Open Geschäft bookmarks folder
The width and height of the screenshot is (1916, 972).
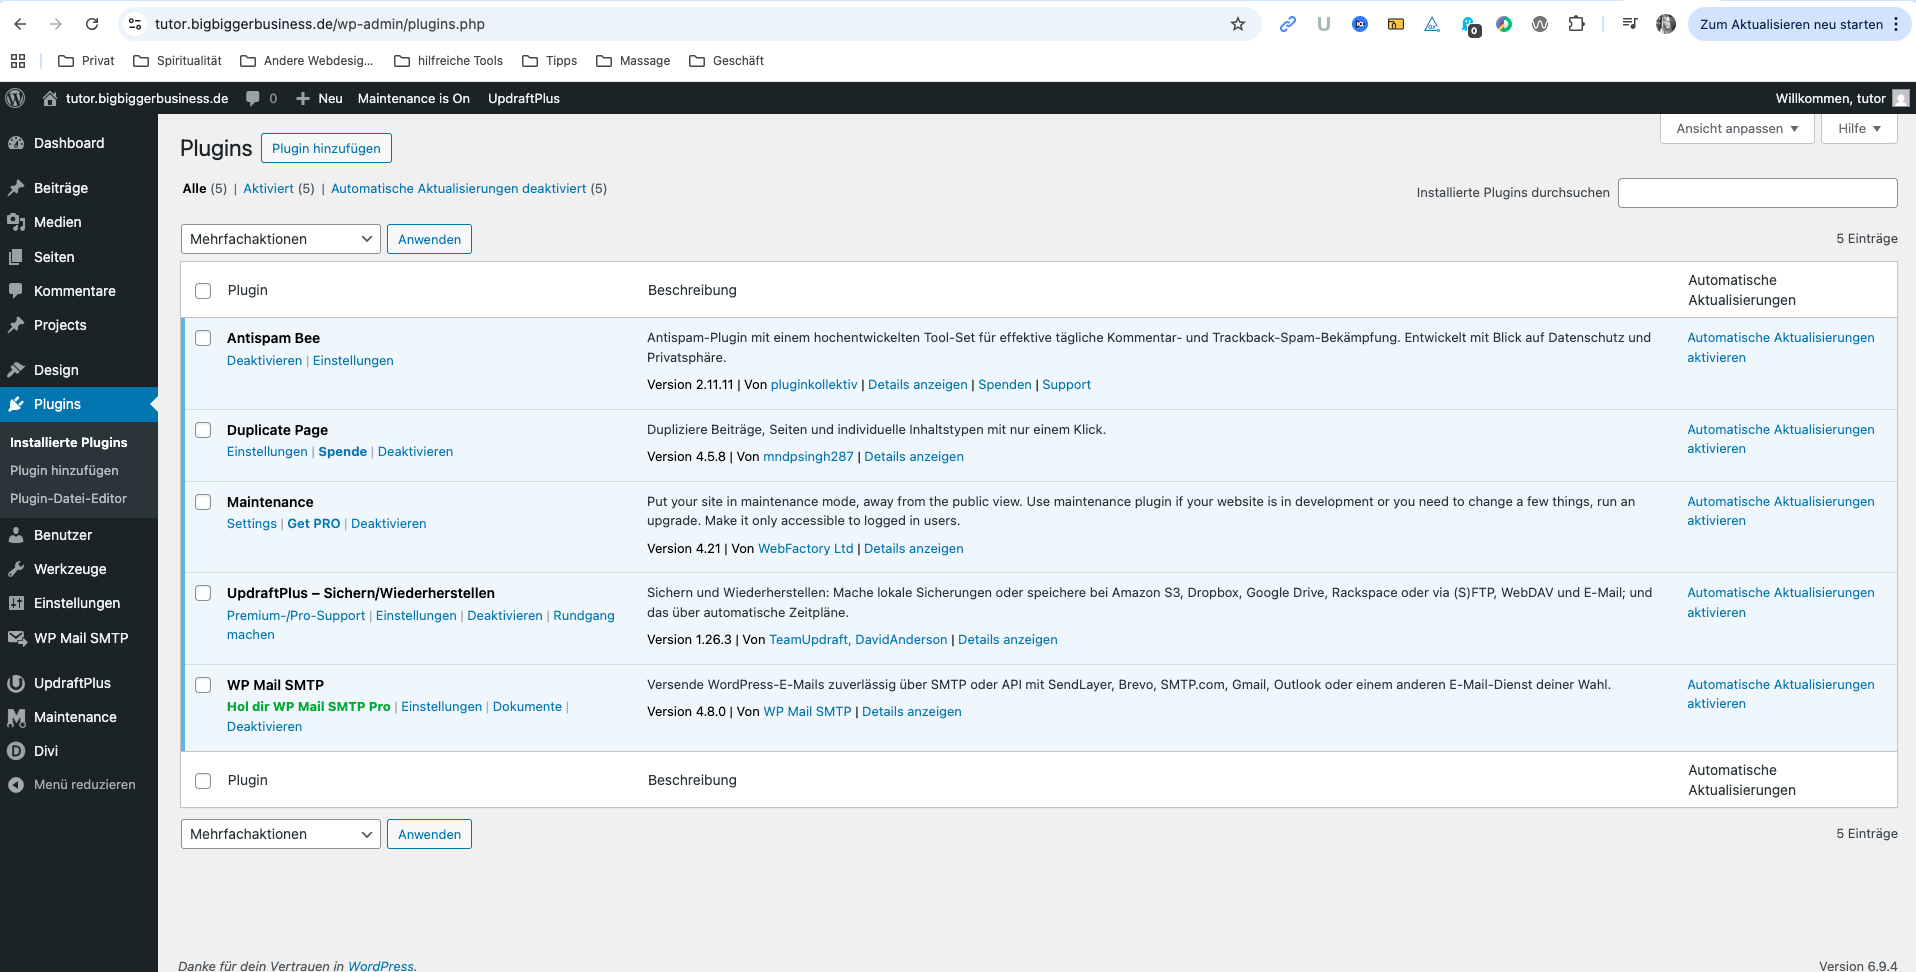coord(727,61)
